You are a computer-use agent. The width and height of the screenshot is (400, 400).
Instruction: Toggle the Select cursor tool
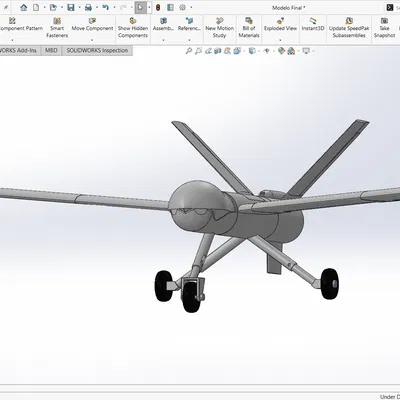[140, 7]
